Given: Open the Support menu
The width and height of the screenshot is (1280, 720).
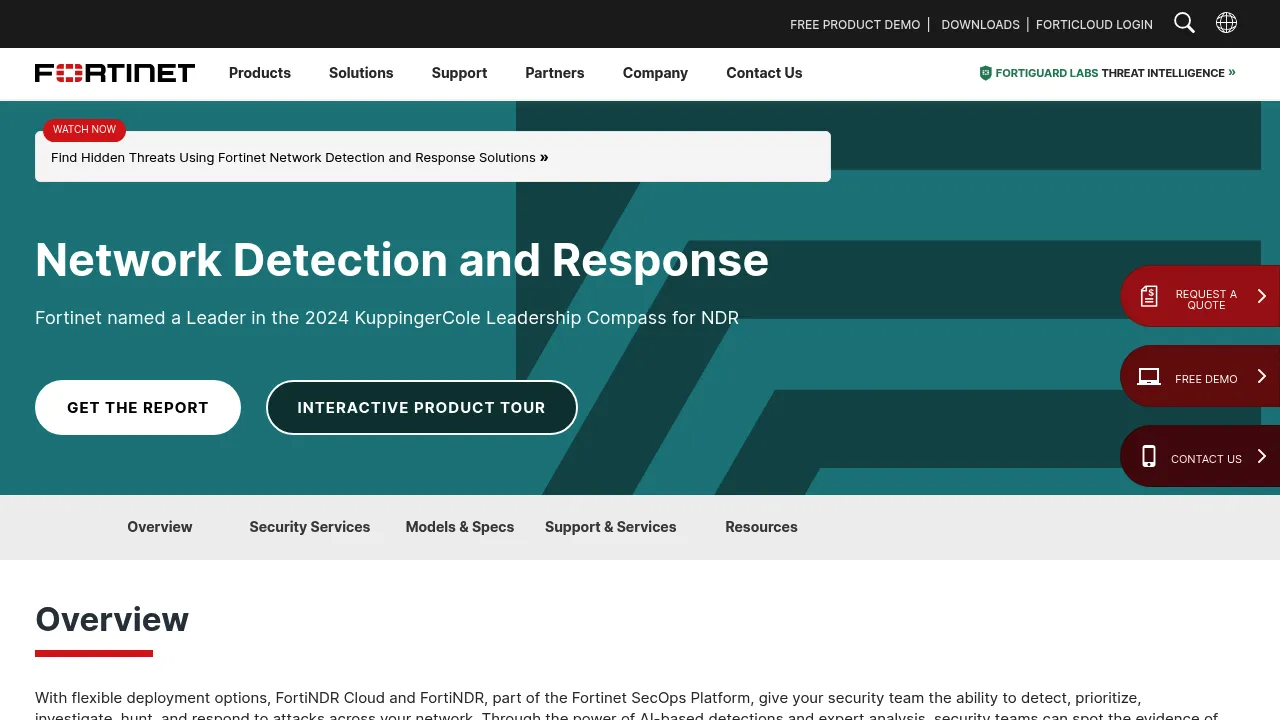Looking at the screenshot, I should [459, 73].
